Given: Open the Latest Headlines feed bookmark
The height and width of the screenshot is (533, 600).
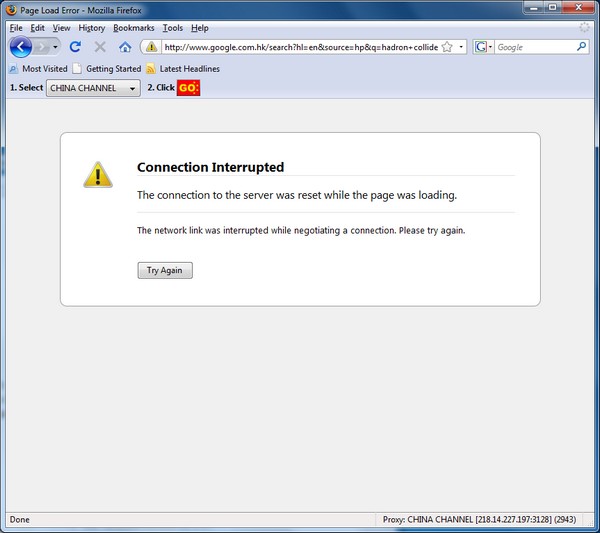Looking at the screenshot, I should pos(183,69).
